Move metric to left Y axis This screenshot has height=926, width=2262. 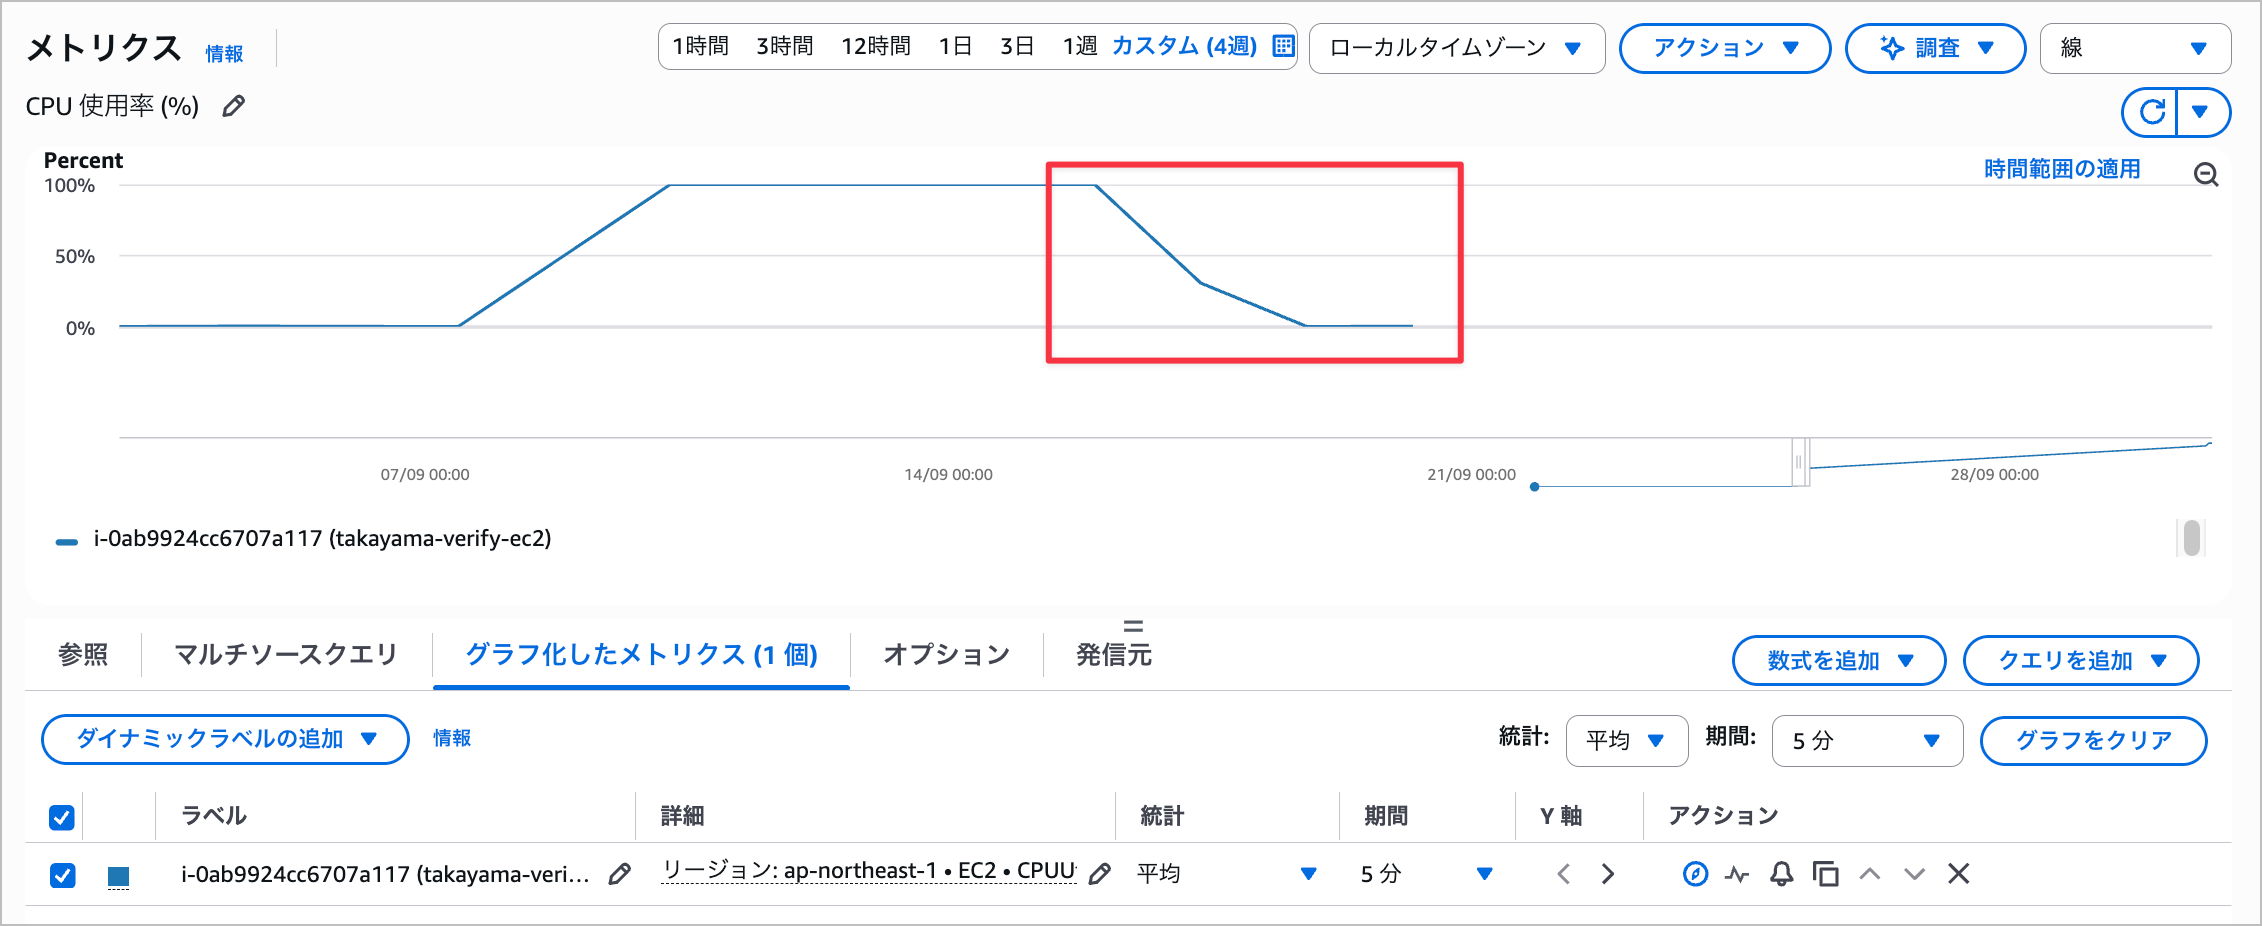click(1564, 874)
